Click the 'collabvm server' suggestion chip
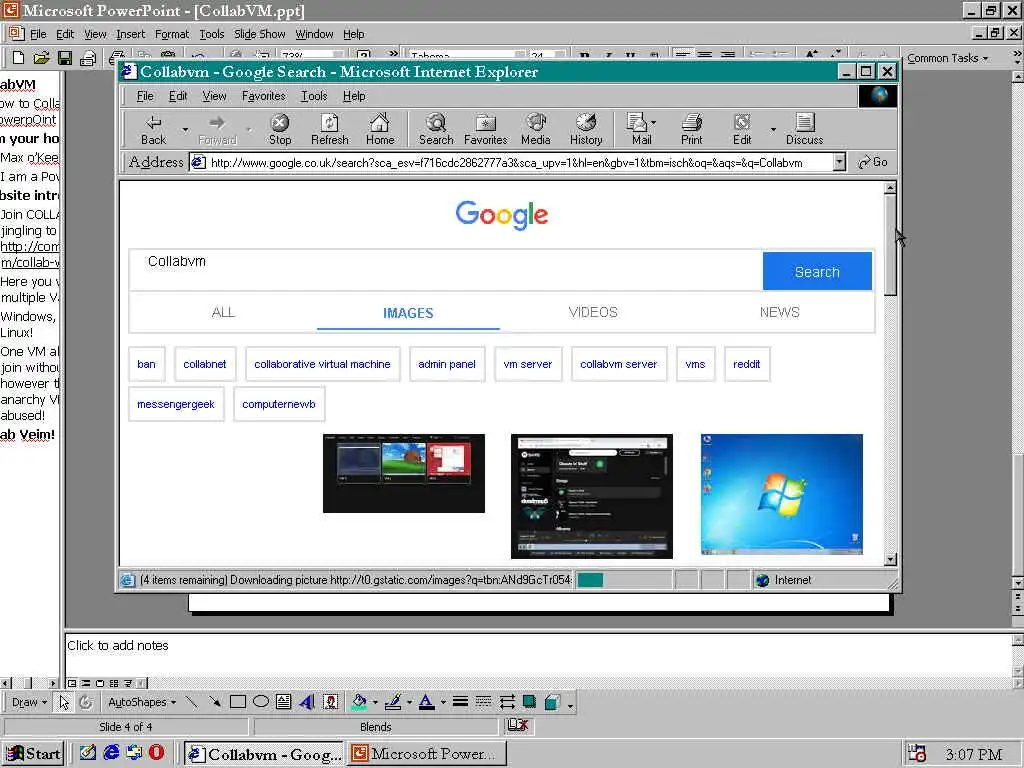This screenshot has width=1024, height=768. pyautogui.click(x=618, y=364)
